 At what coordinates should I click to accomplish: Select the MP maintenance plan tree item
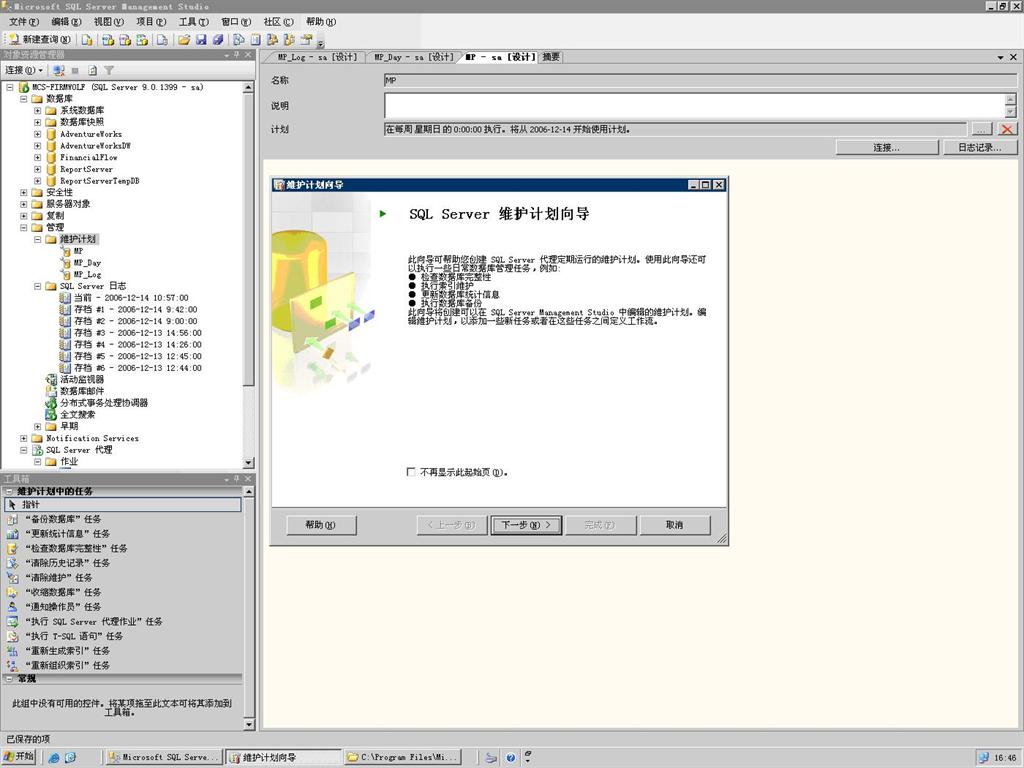click(x=78, y=251)
